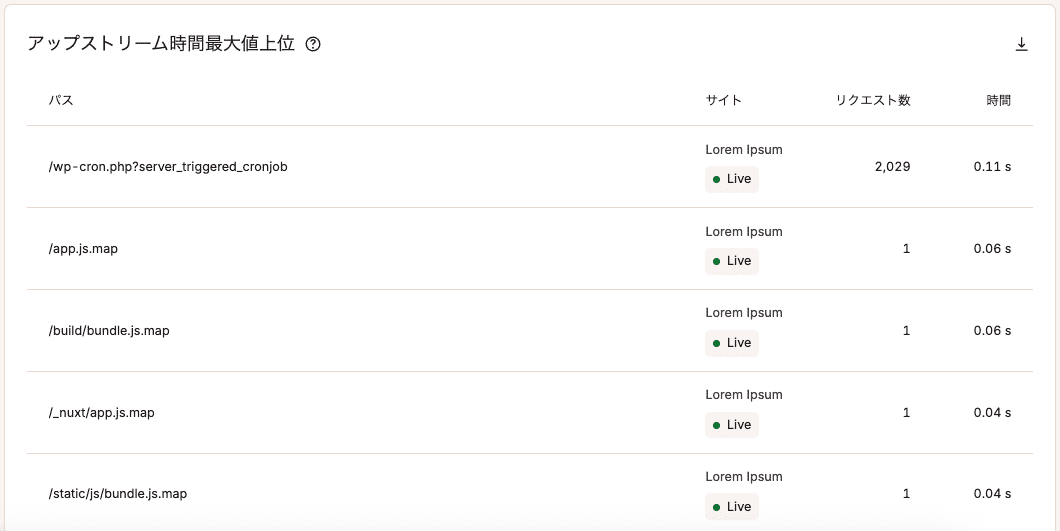The width and height of the screenshot is (1060, 531).
Task: Click Live badge in the wp-cron row
Action: tap(732, 180)
